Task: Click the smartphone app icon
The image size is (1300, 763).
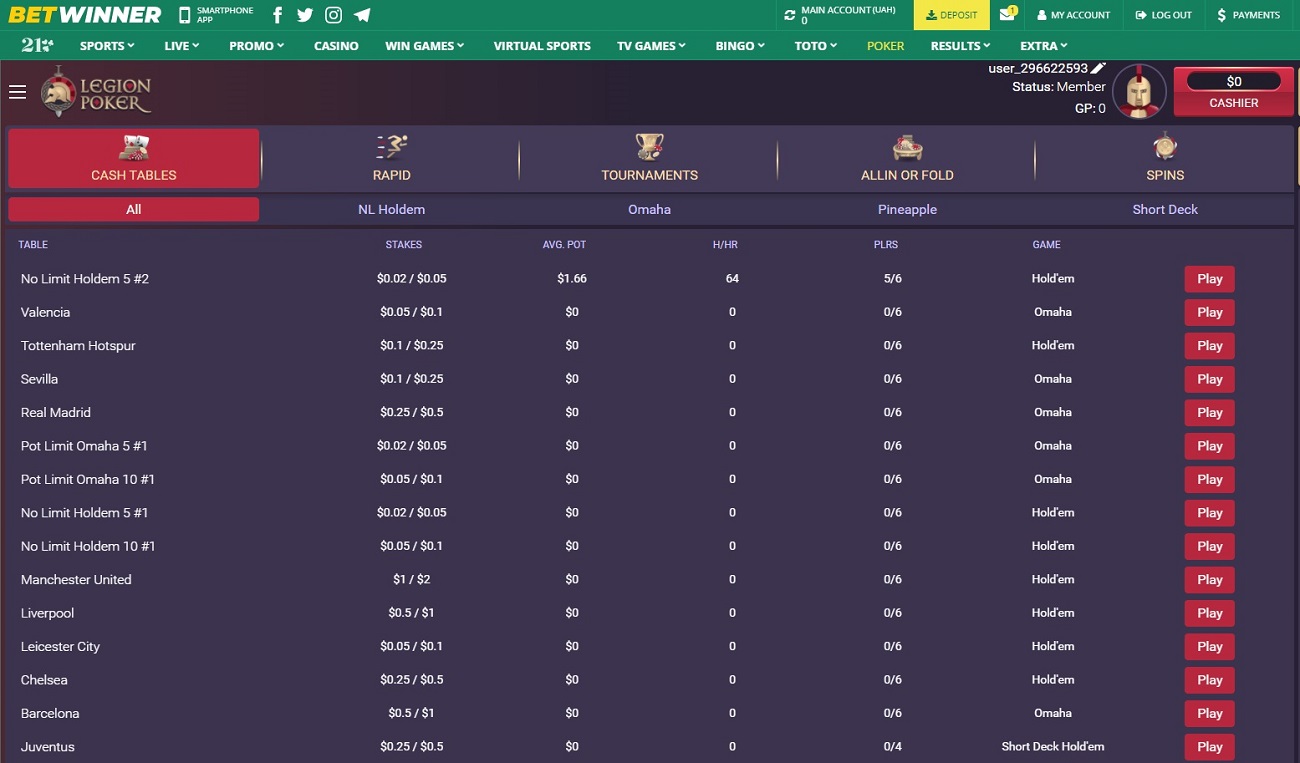Action: [184, 15]
